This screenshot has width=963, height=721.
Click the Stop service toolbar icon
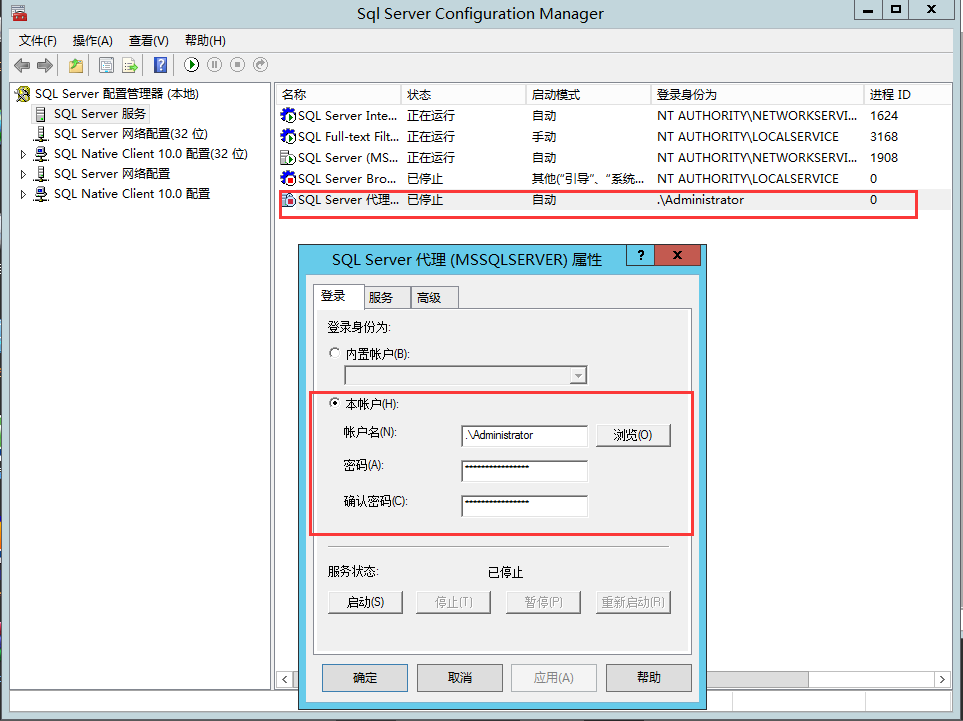click(x=236, y=65)
